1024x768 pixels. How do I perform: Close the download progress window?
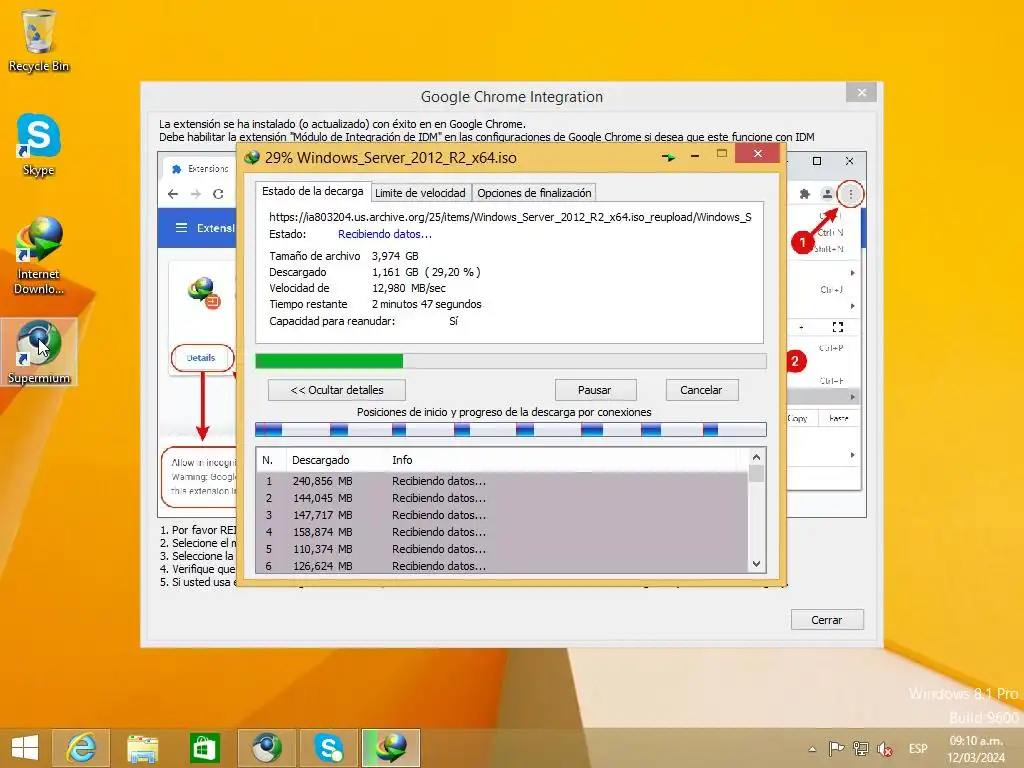coord(757,154)
